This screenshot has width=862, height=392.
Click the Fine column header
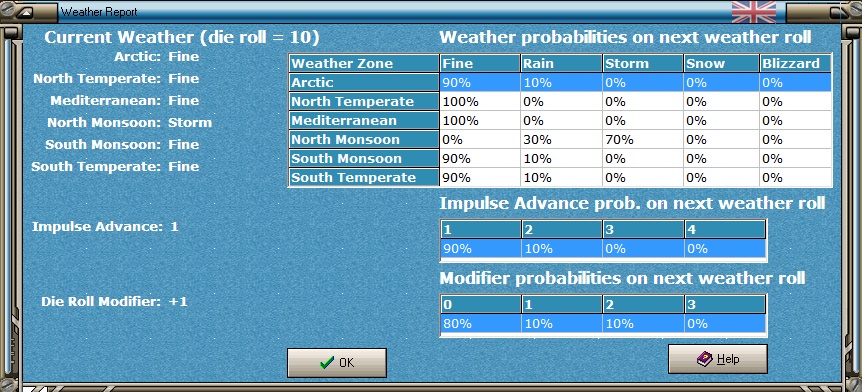[480, 63]
